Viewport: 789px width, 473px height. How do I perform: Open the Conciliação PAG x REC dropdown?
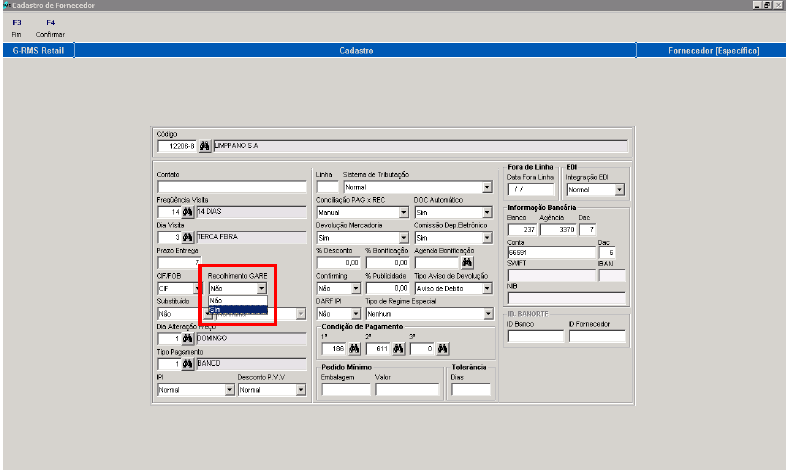point(404,212)
